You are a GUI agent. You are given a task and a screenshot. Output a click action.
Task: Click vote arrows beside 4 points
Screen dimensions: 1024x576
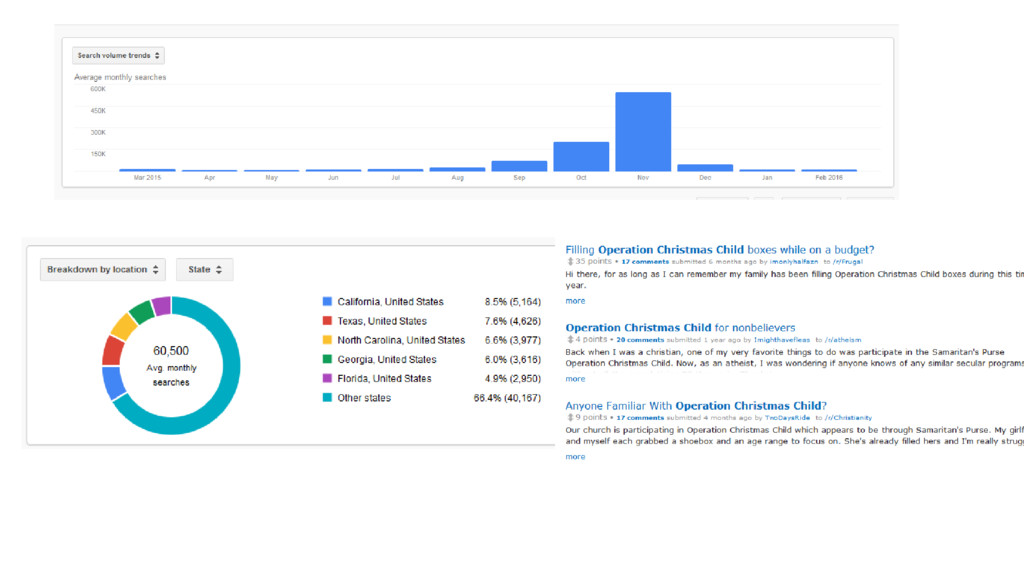(x=570, y=340)
